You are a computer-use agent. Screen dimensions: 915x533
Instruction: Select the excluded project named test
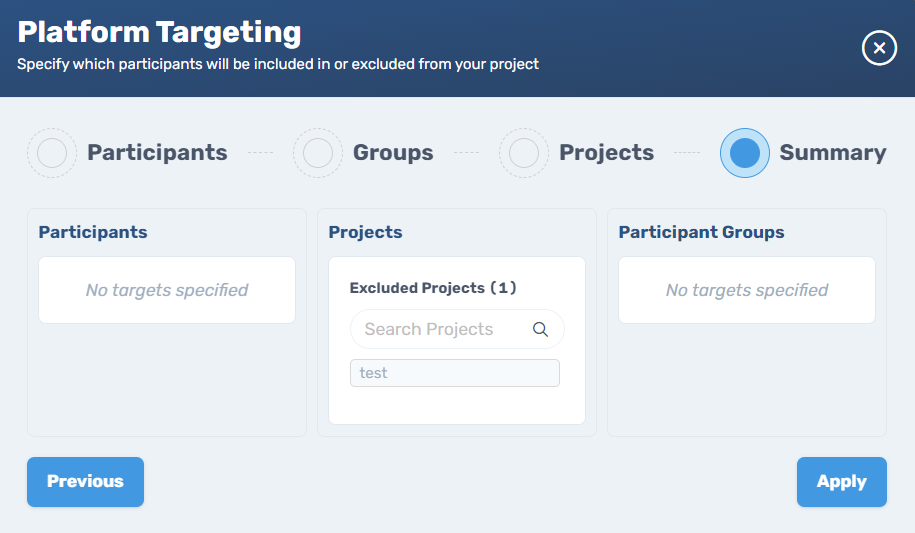(x=455, y=373)
